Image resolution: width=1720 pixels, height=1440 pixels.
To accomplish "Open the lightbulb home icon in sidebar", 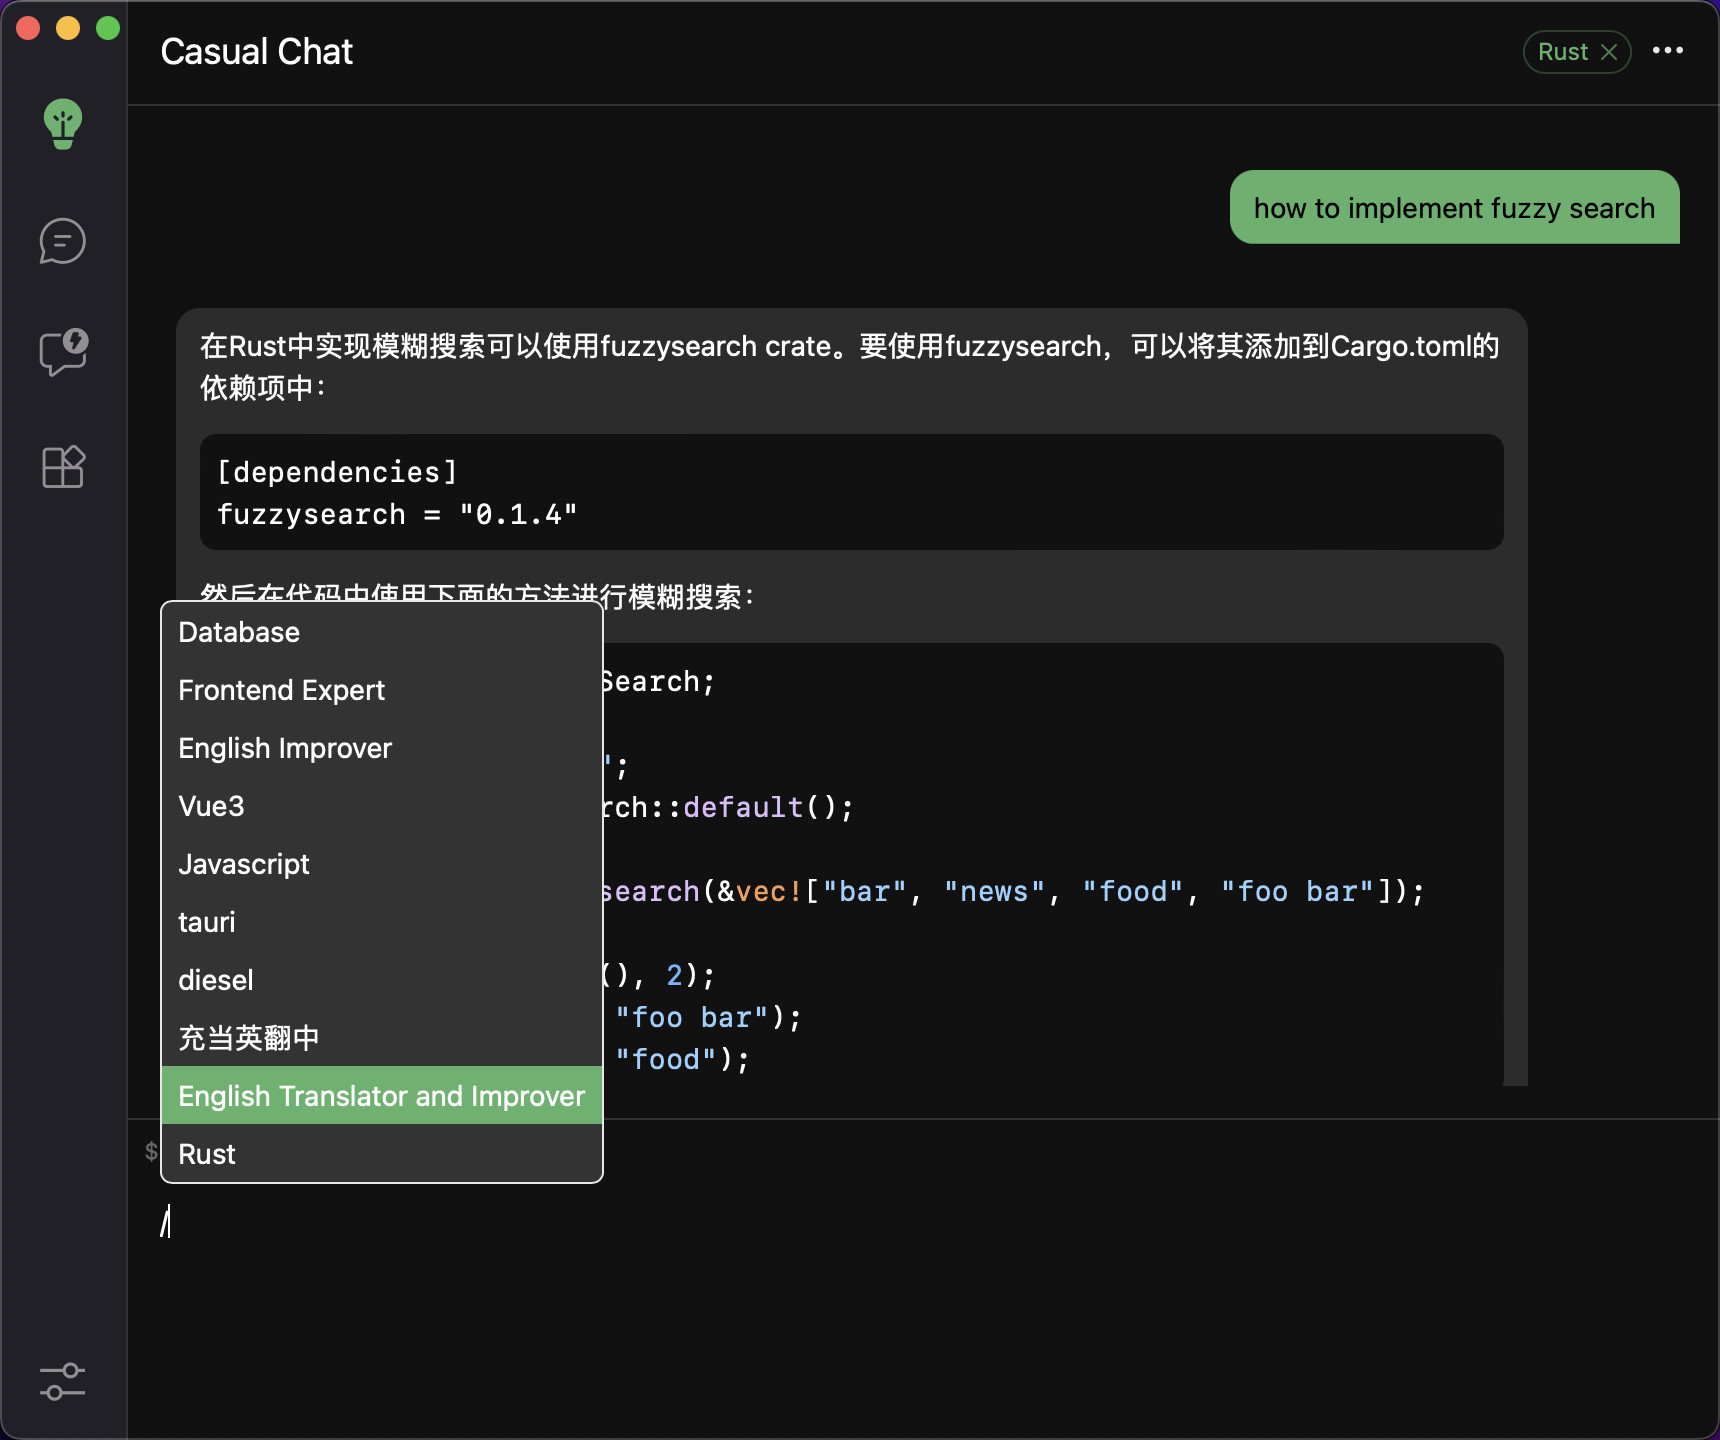I will click(63, 124).
